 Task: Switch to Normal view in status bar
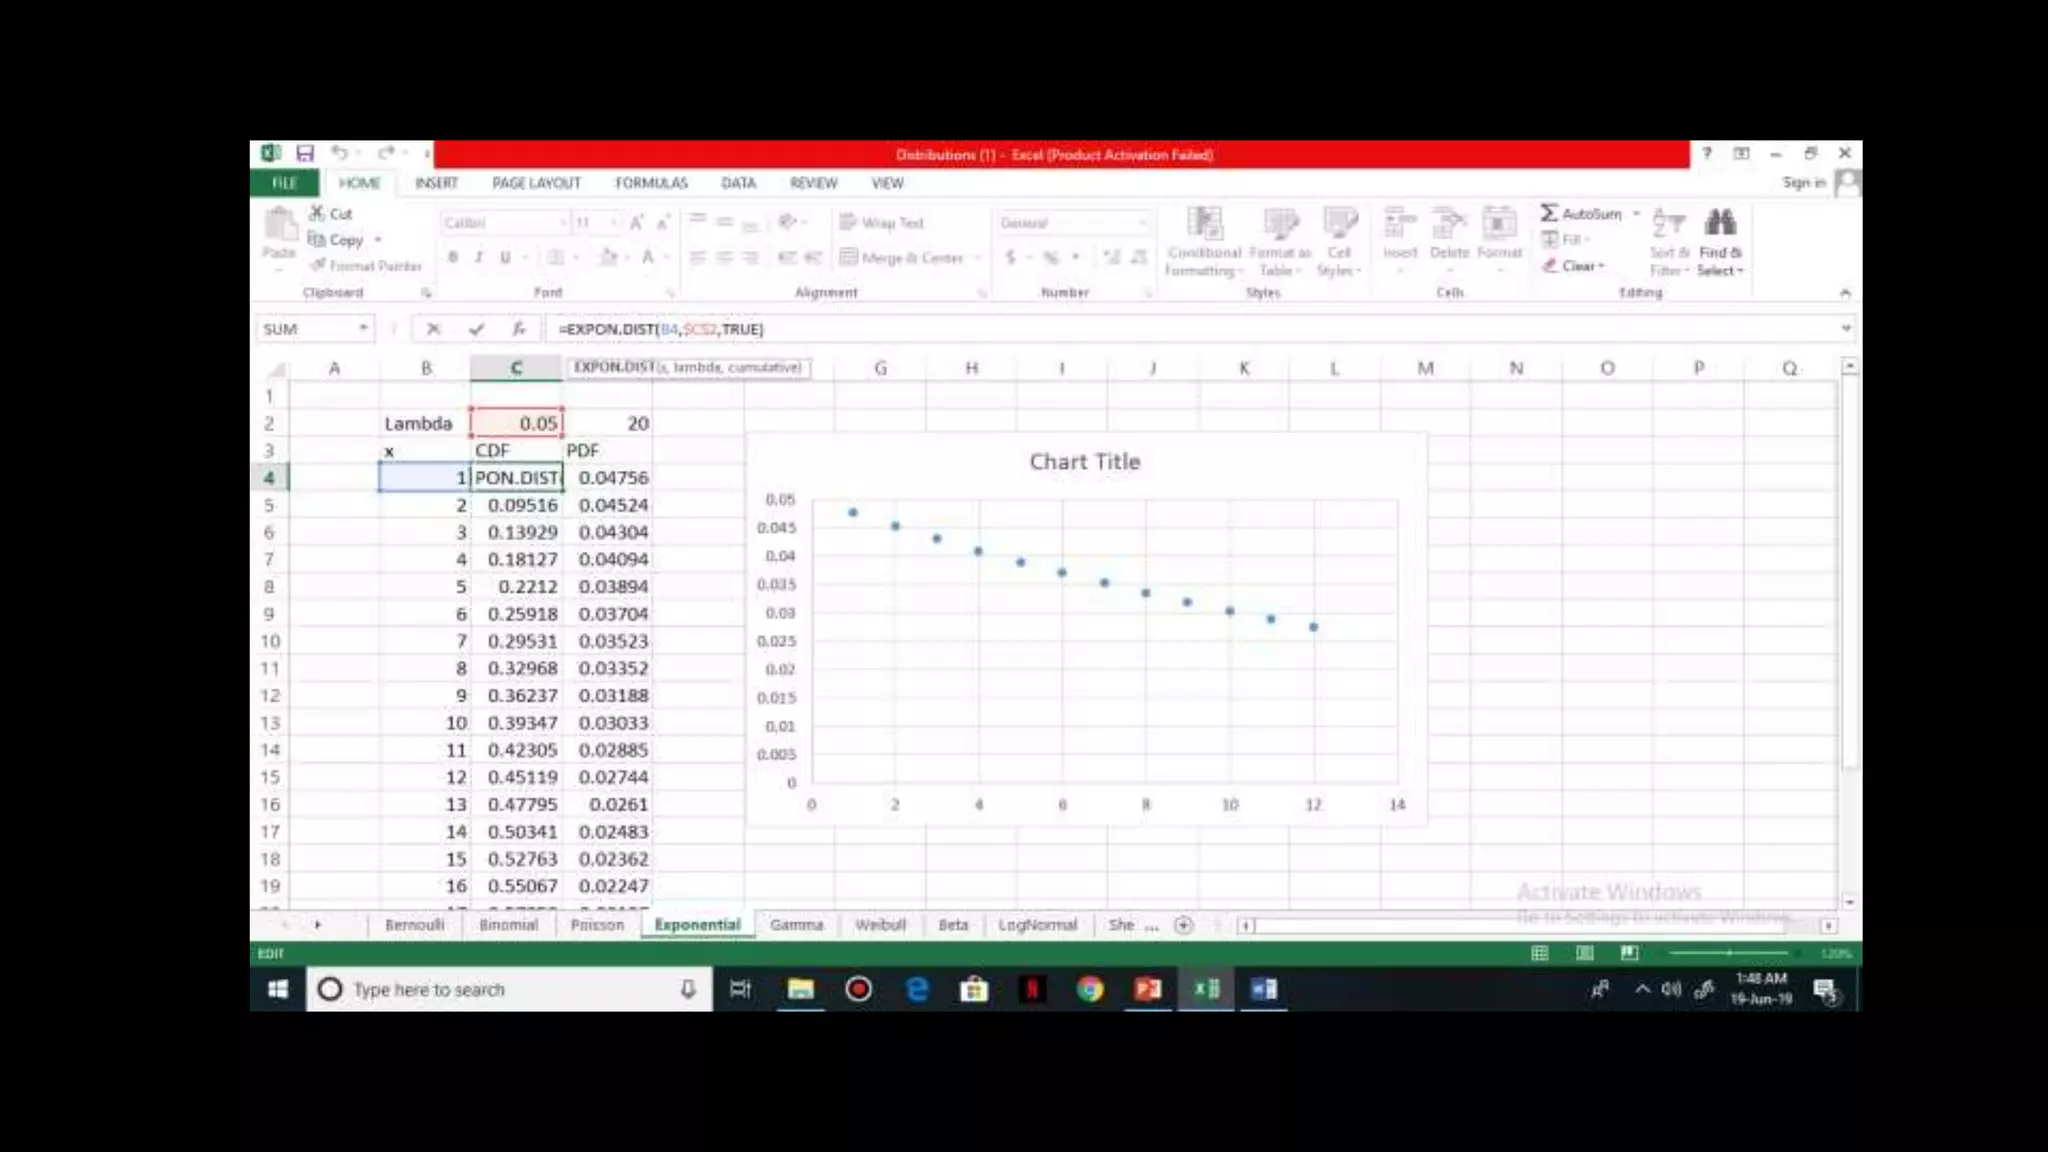click(x=1540, y=953)
